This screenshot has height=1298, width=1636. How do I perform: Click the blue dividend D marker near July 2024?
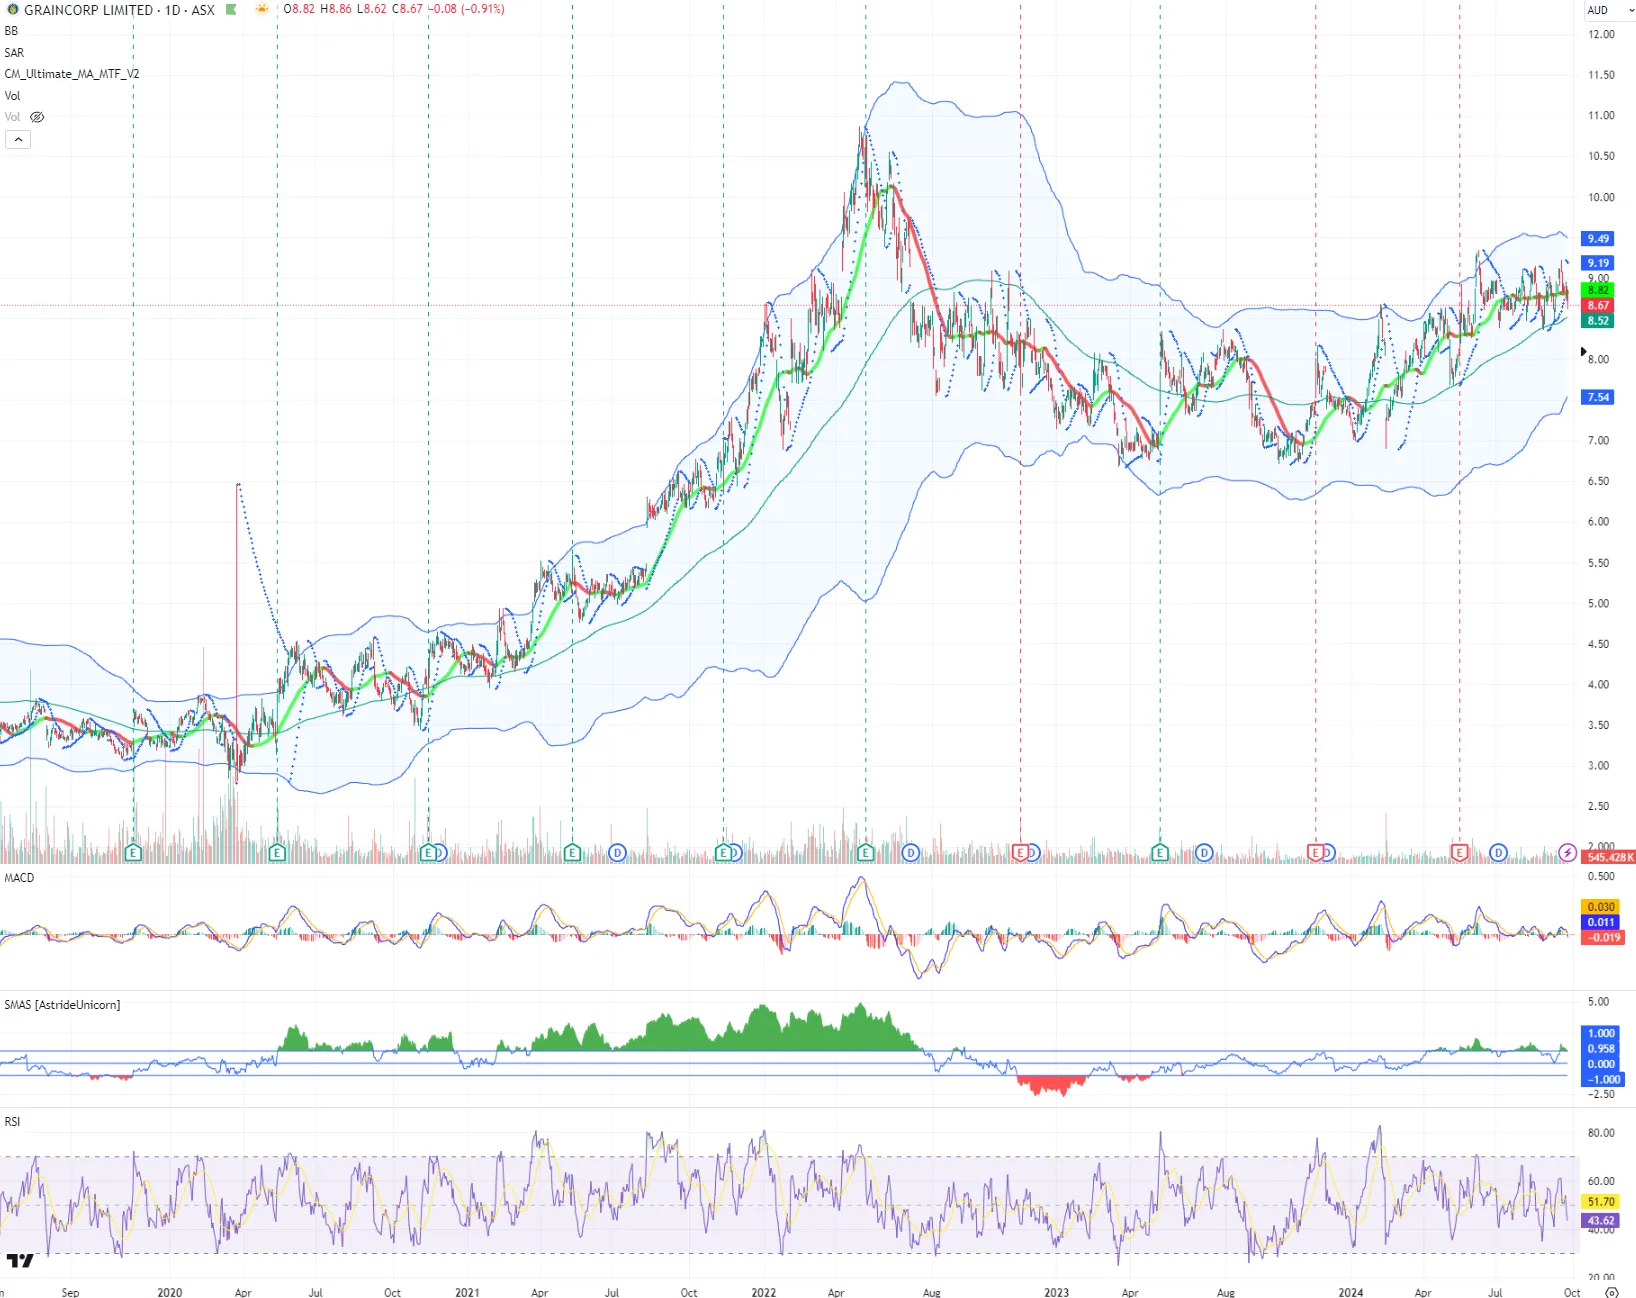click(x=1498, y=853)
